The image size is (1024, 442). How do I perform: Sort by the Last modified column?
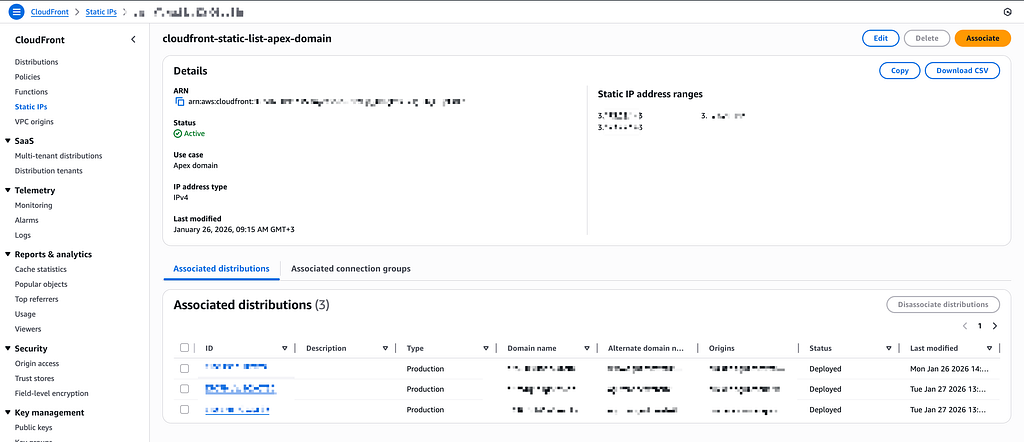pyautogui.click(x=989, y=348)
